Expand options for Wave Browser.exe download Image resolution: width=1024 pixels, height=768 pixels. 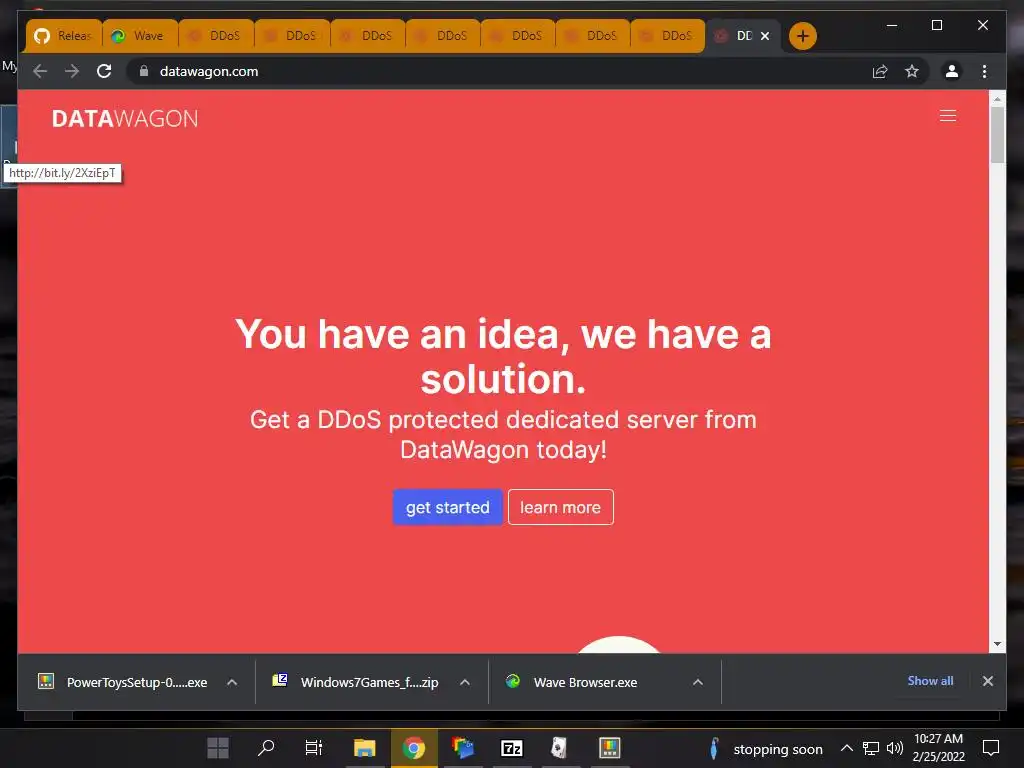pyautogui.click(x=697, y=682)
